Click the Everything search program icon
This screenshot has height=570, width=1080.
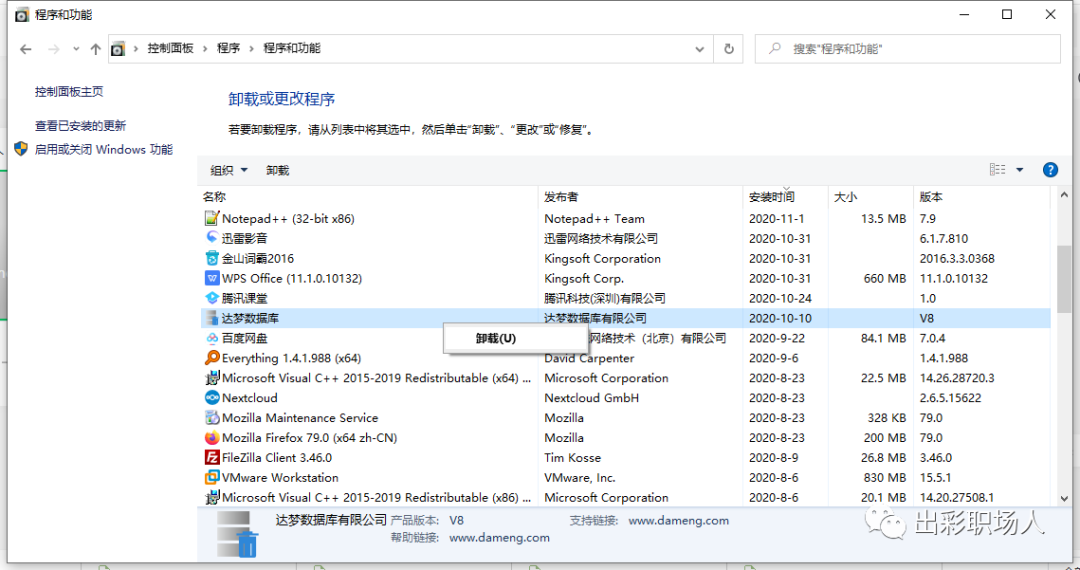click(212, 358)
